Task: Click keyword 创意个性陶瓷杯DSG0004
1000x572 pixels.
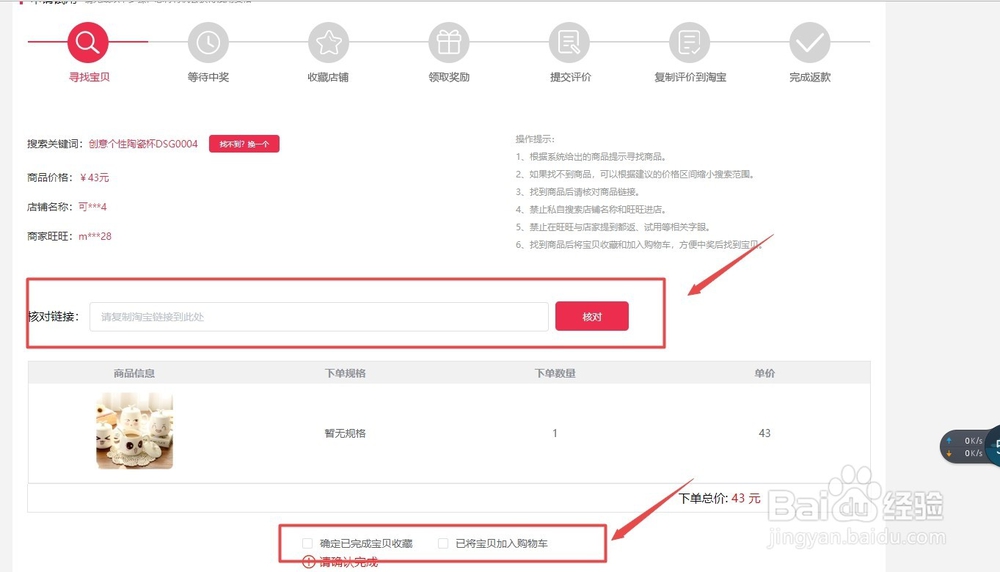Action: (143, 144)
